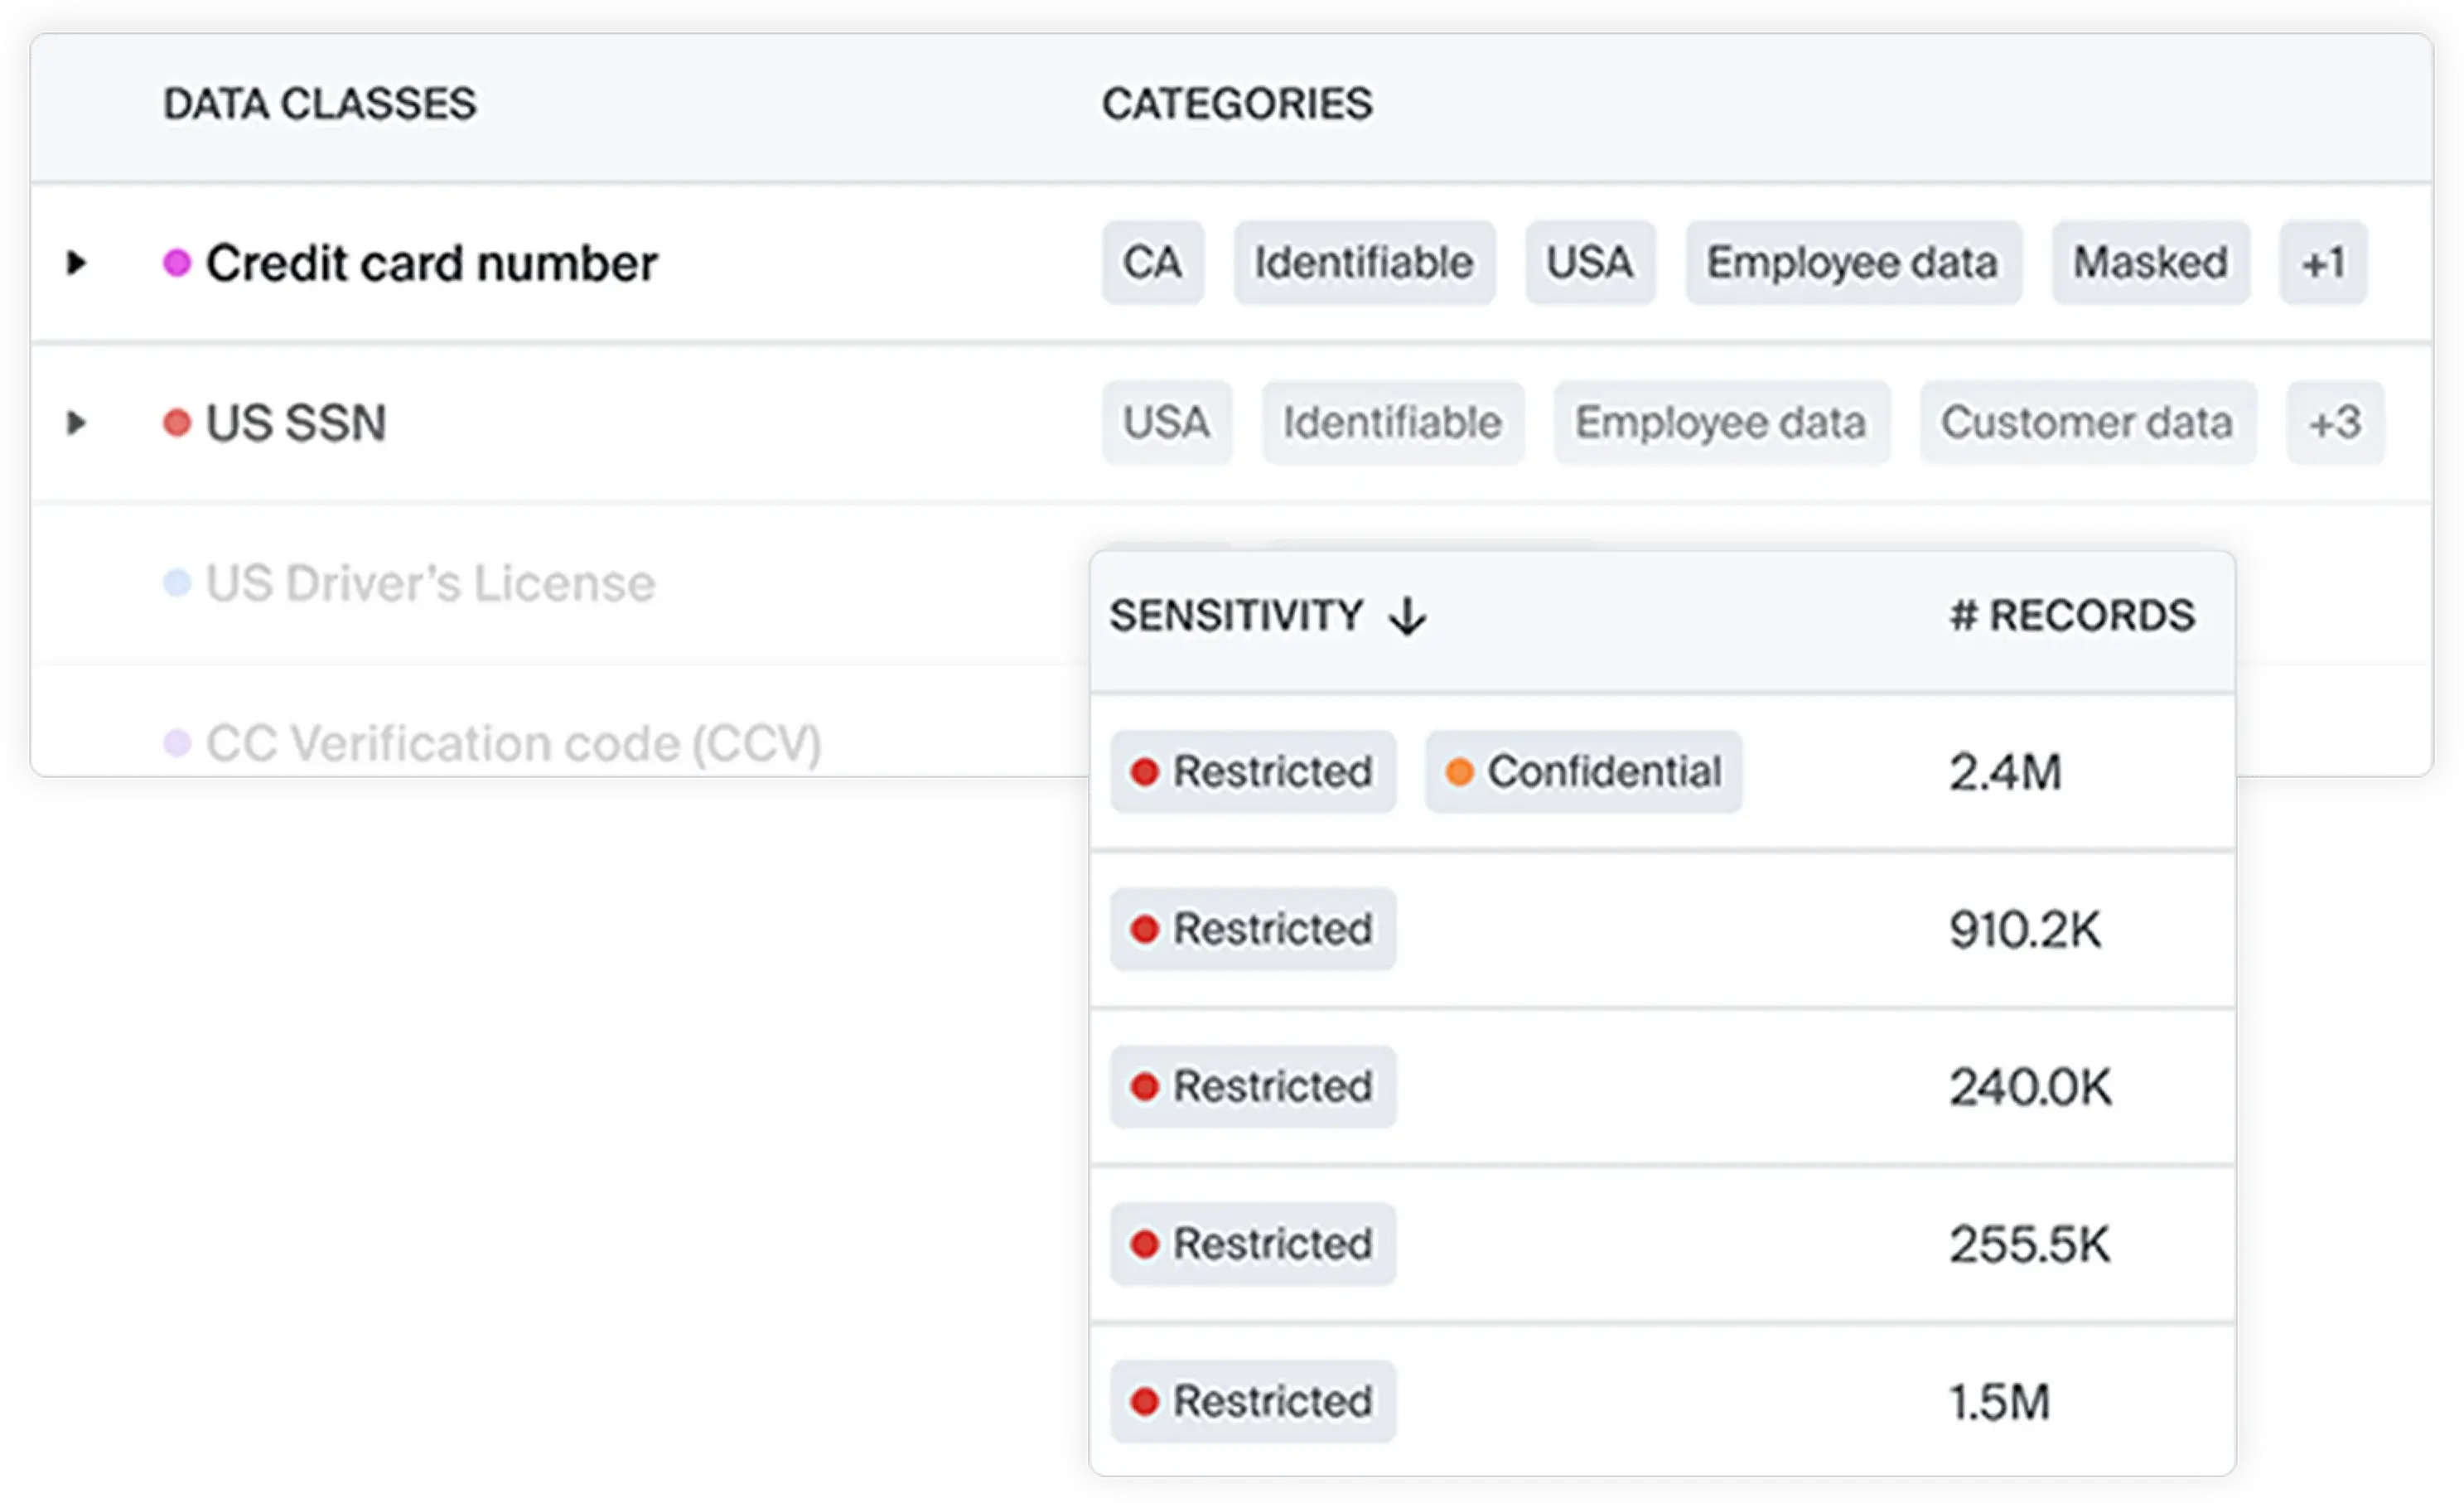Show the +1 more categories chip
This screenshot has width=2464, height=1503.
2322,263
